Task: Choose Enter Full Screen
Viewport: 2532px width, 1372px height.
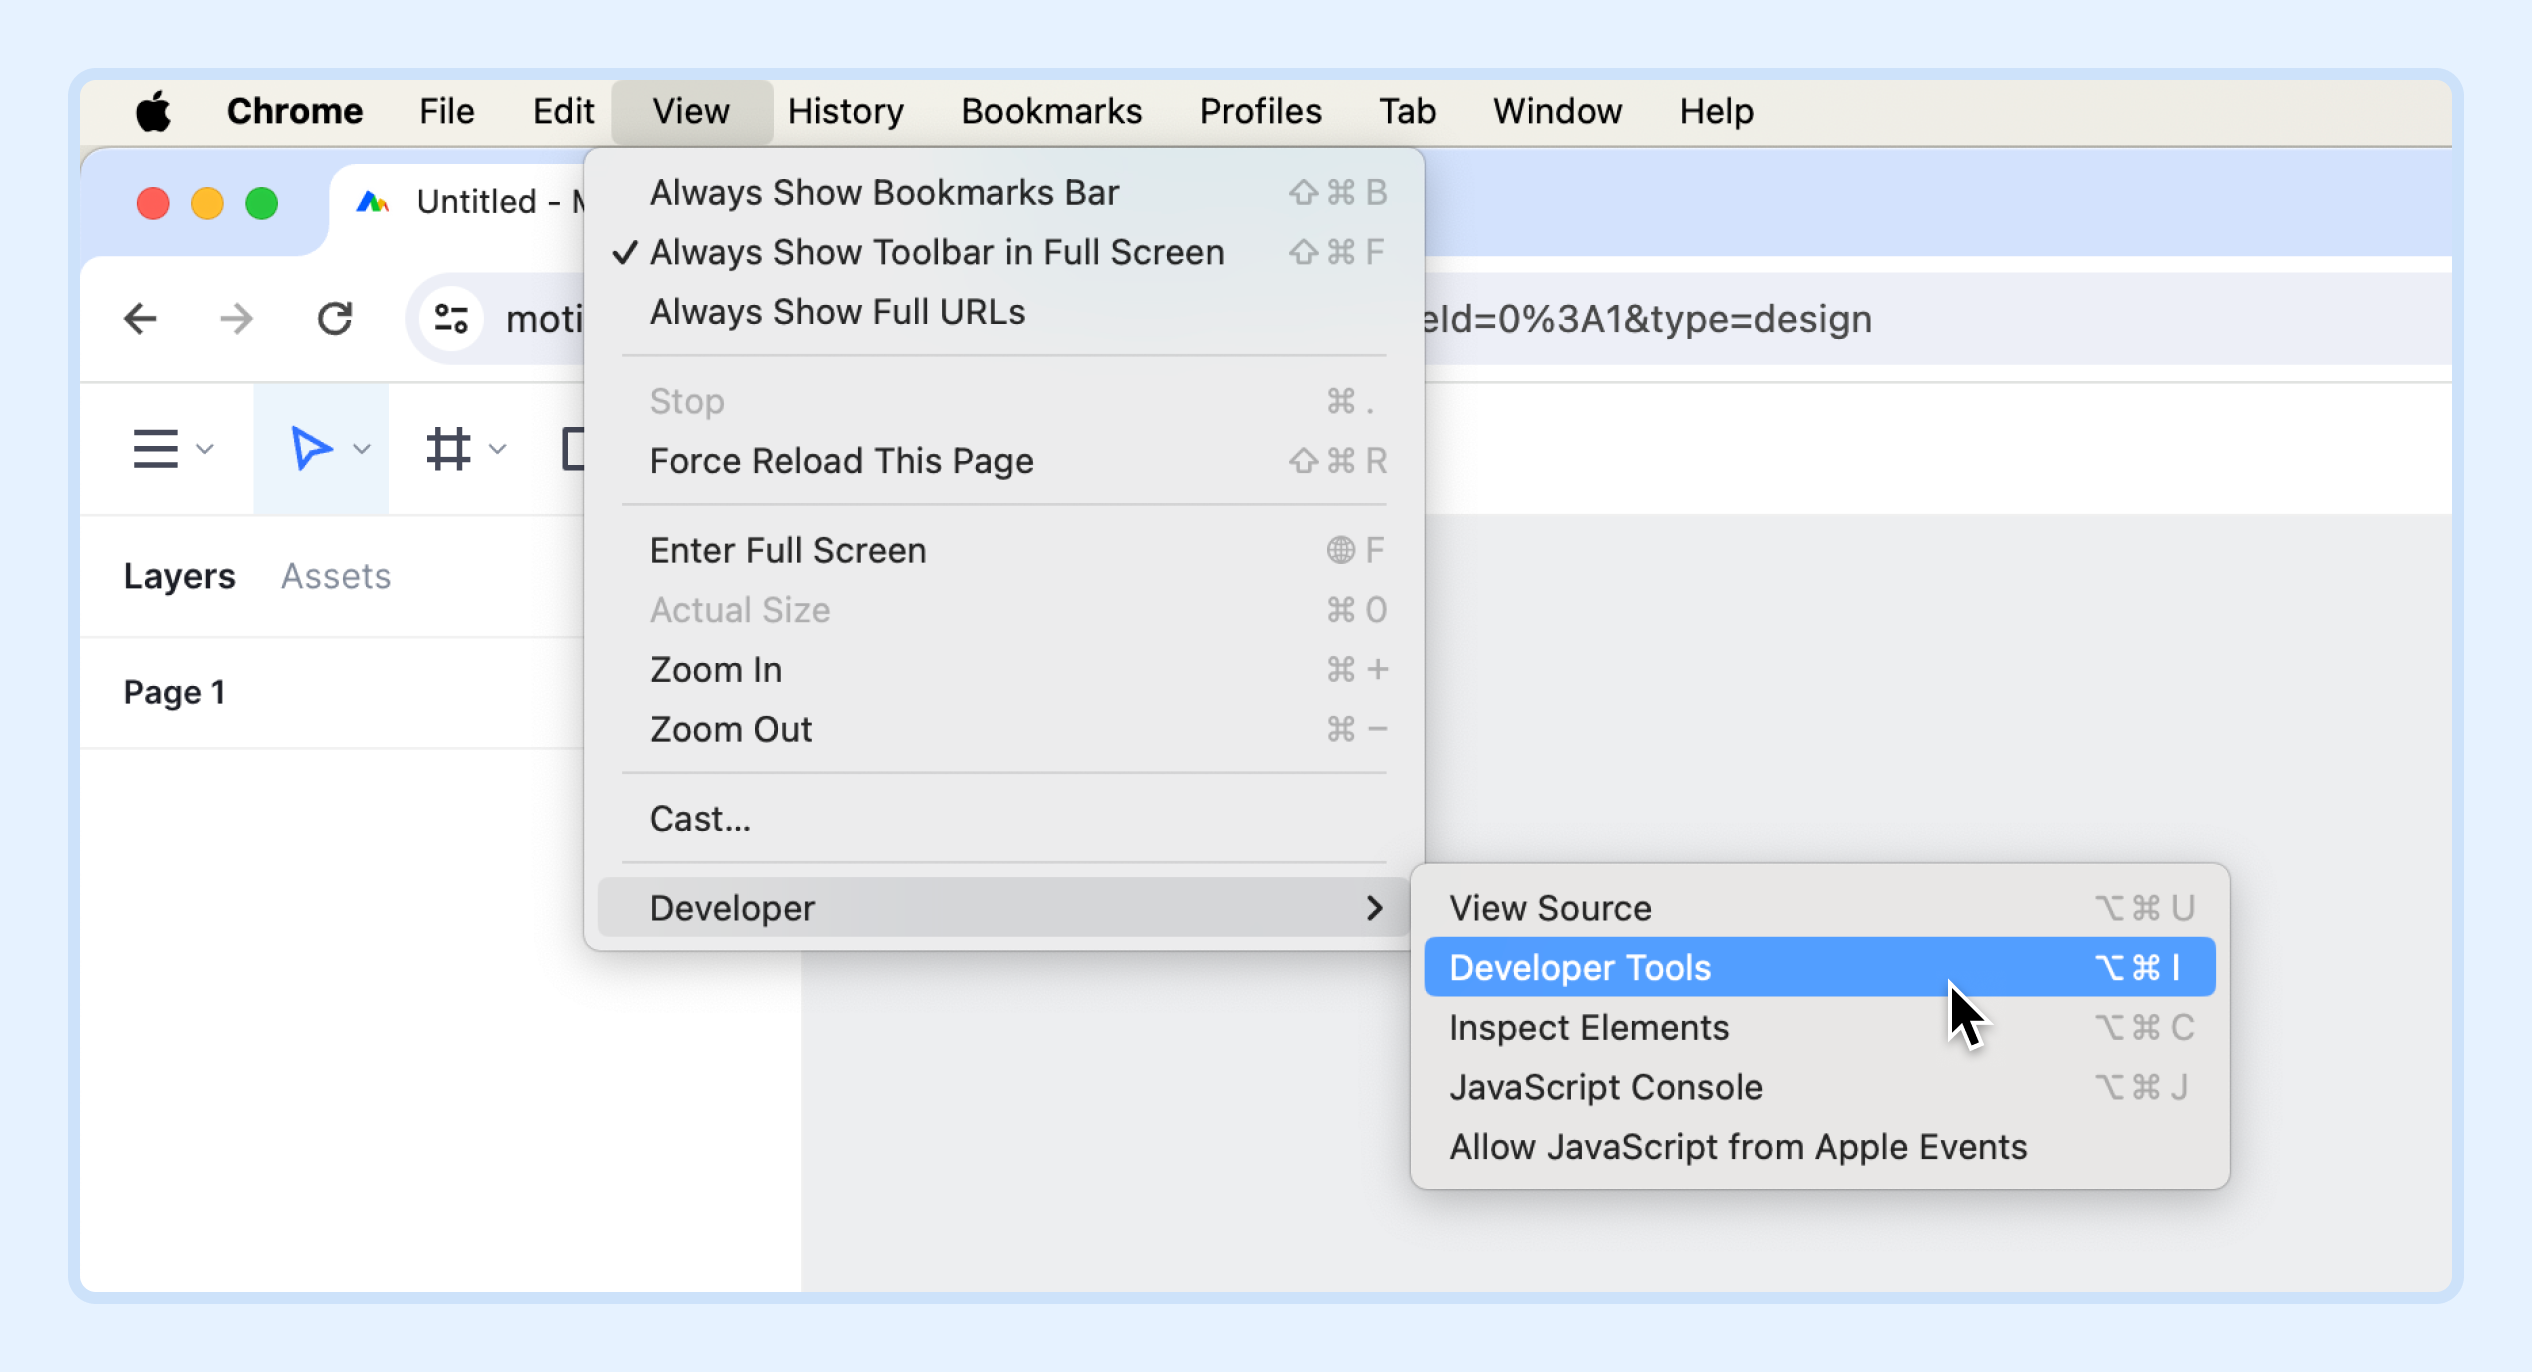Action: (1004, 550)
